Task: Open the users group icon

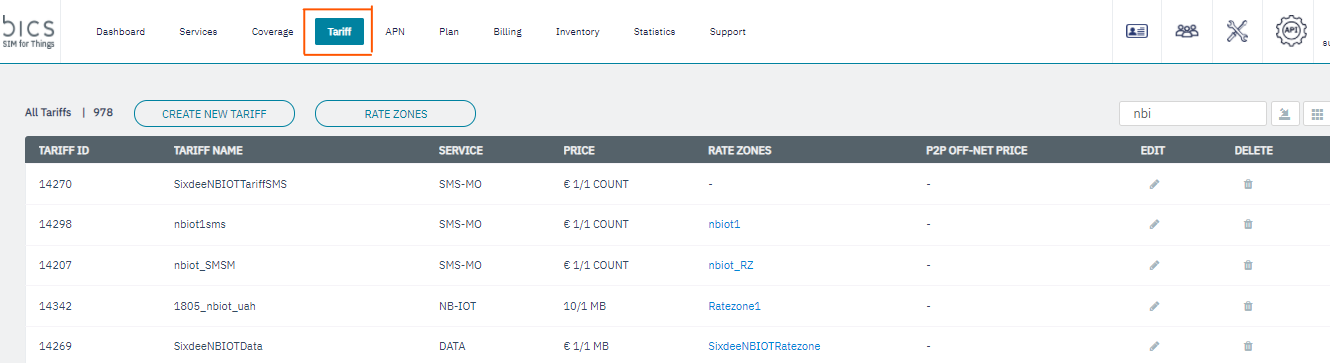Action: [x=1187, y=31]
